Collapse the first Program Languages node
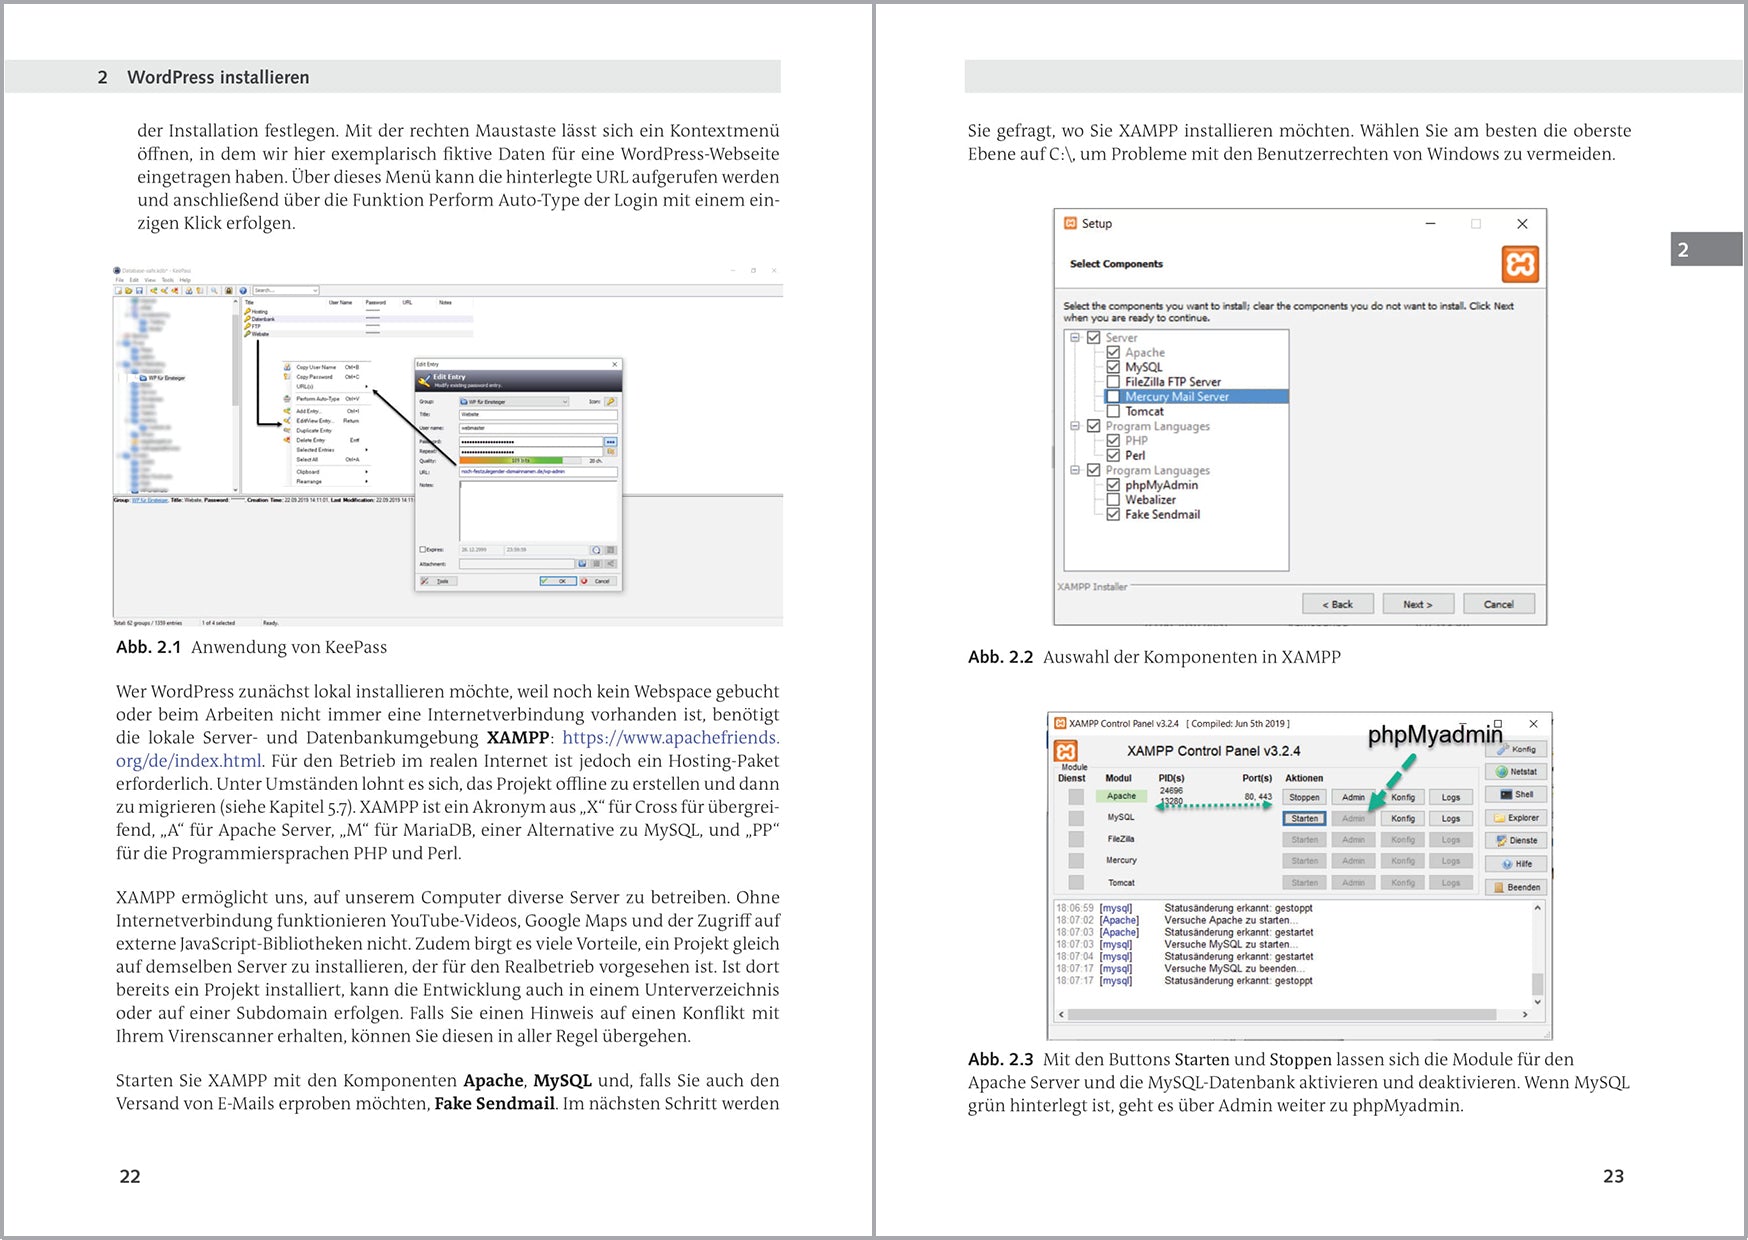1748x1240 pixels. (x=1075, y=426)
